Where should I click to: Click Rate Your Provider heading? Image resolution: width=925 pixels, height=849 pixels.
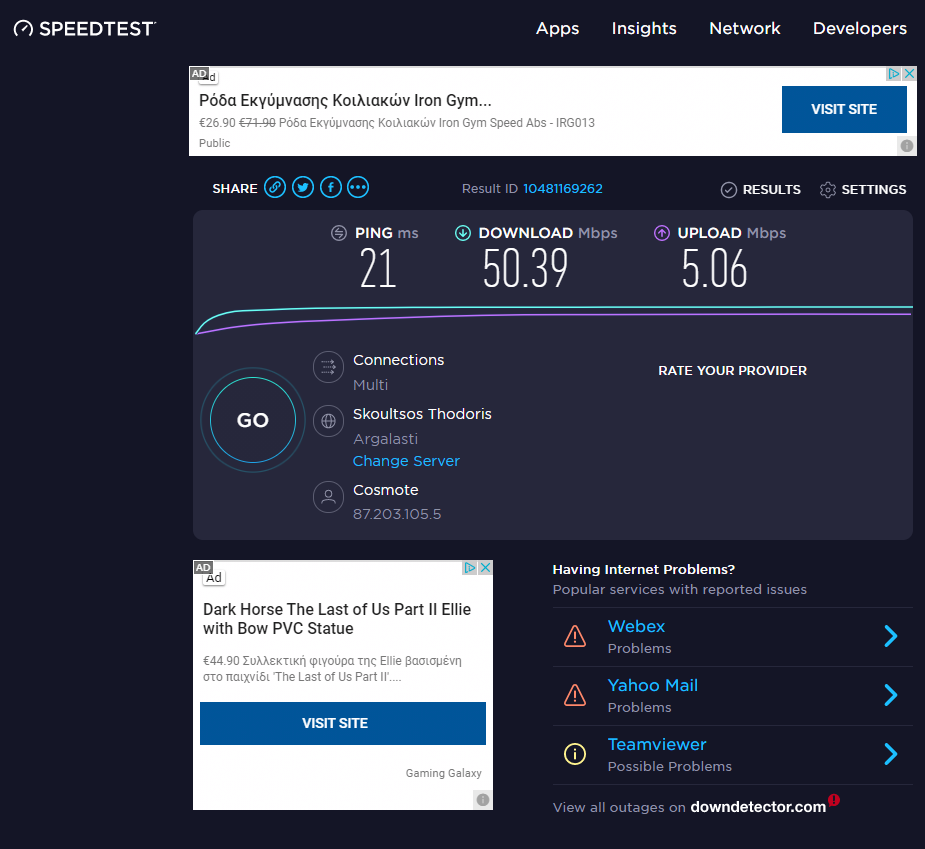click(x=733, y=371)
